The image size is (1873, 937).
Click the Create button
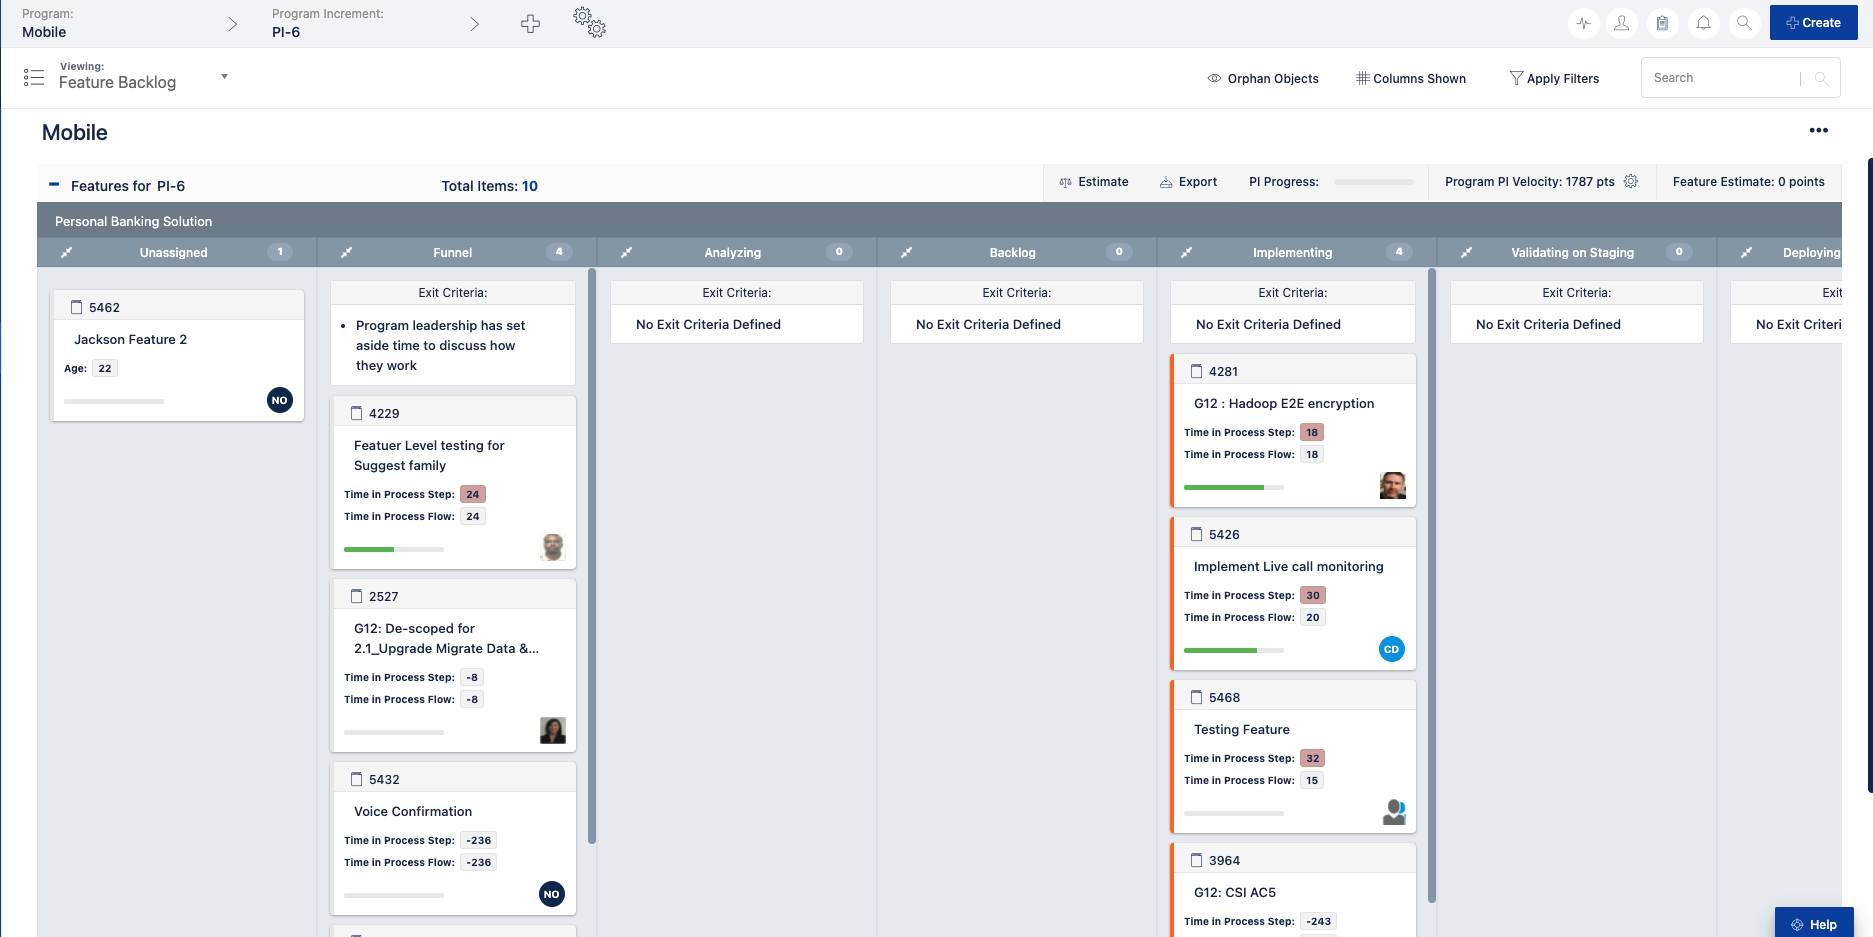tap(1813, 22)
